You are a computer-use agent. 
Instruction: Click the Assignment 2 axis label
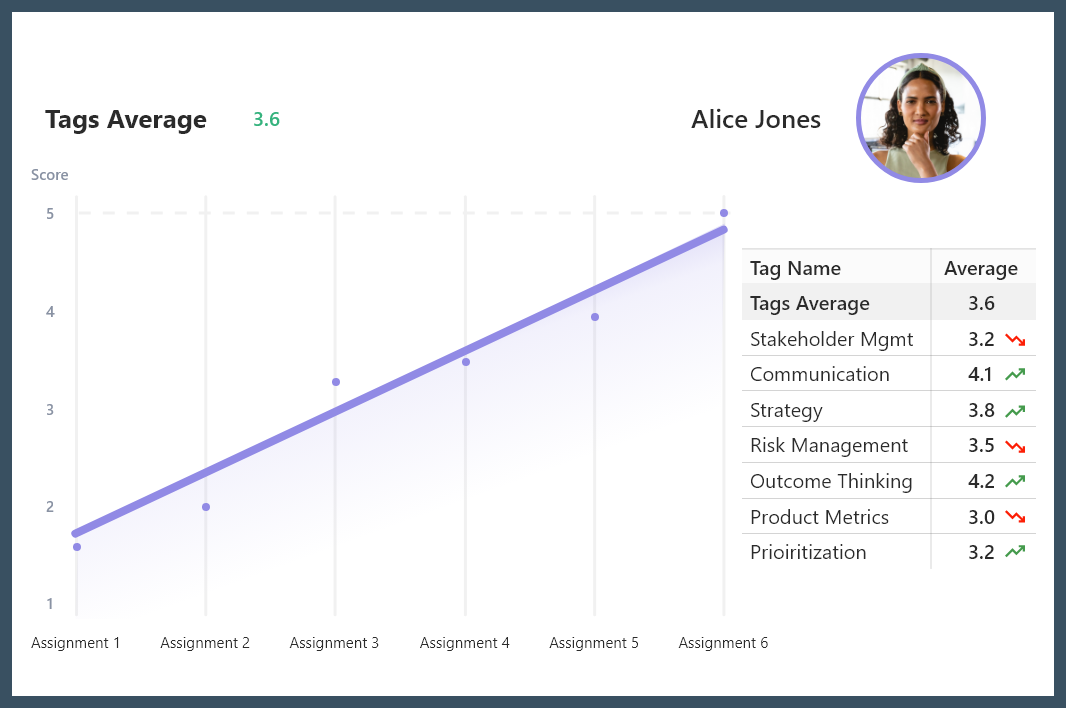[x=205, y=643]
